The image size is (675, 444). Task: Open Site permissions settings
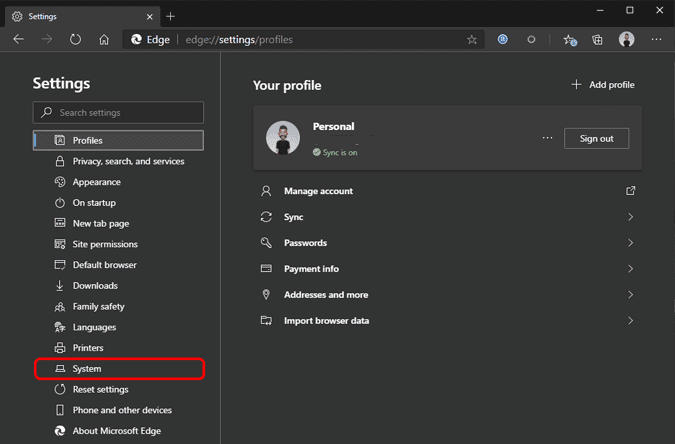(119, 244)
